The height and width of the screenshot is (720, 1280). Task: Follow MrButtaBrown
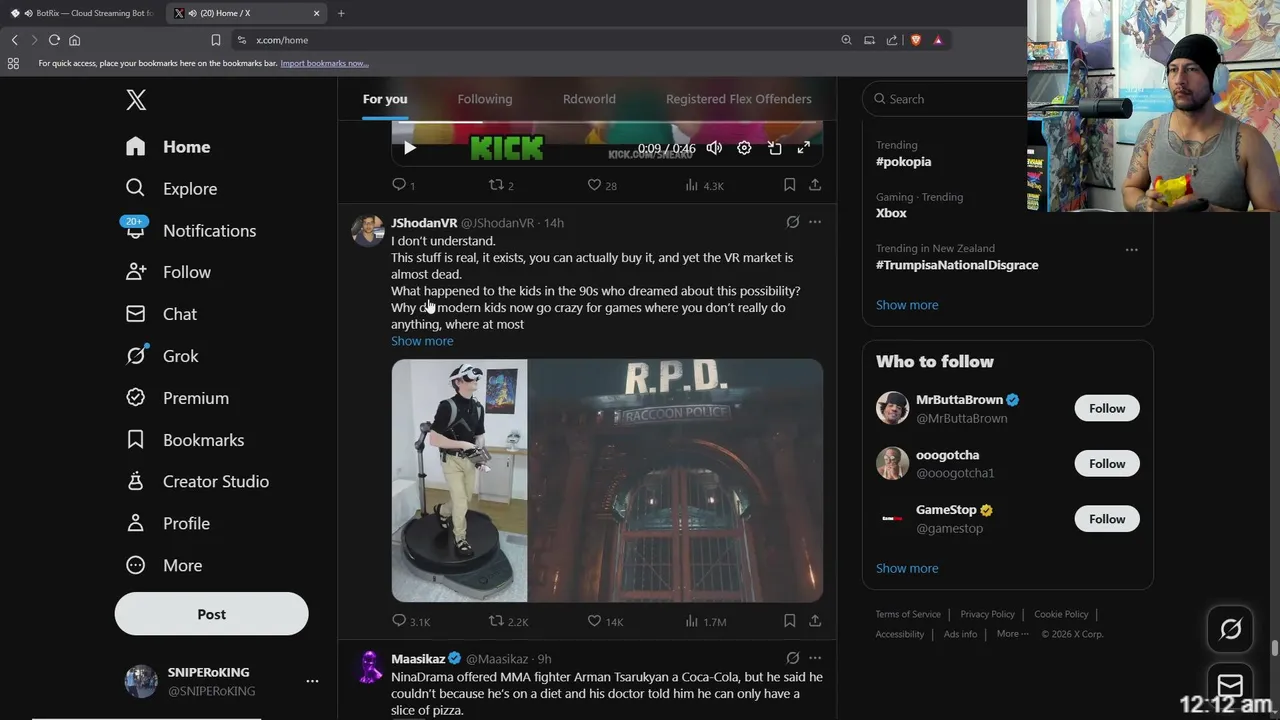[x=1107, y=408]
